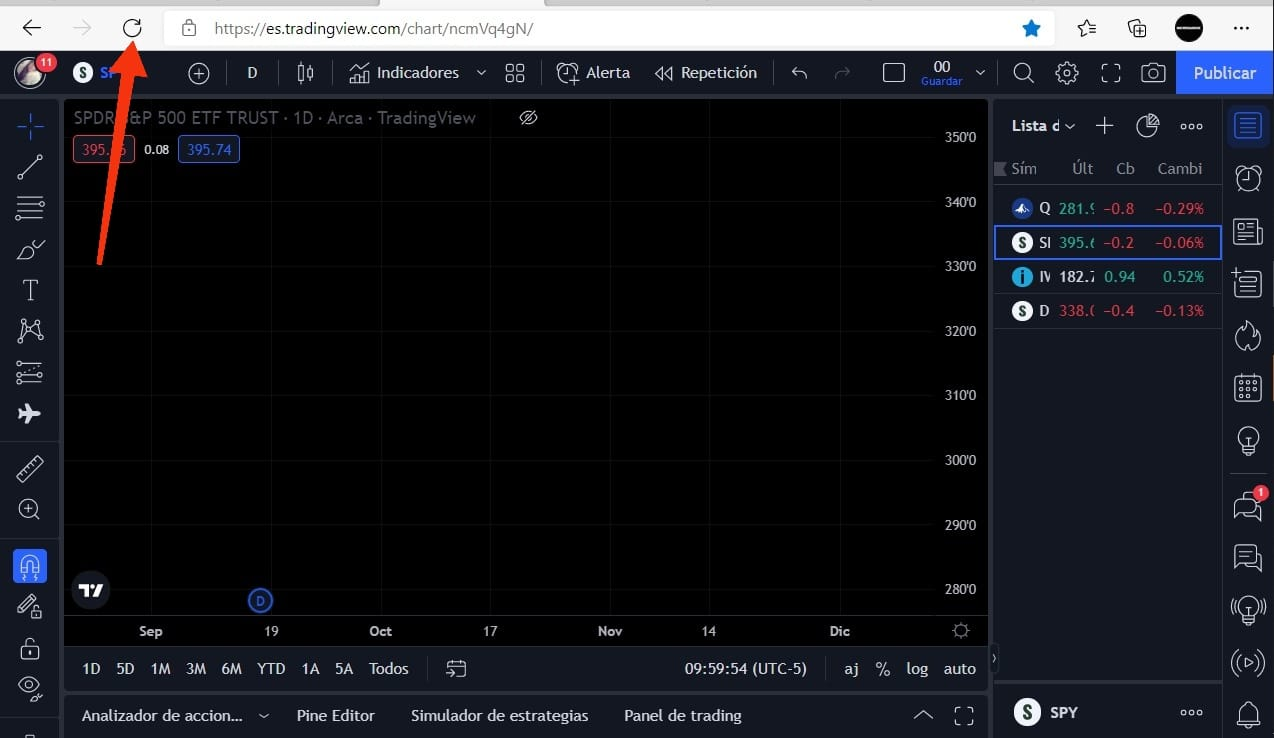Open the alerts clock panel
This screenshot has width=1274, height=738.
[x=1248, y=178]
